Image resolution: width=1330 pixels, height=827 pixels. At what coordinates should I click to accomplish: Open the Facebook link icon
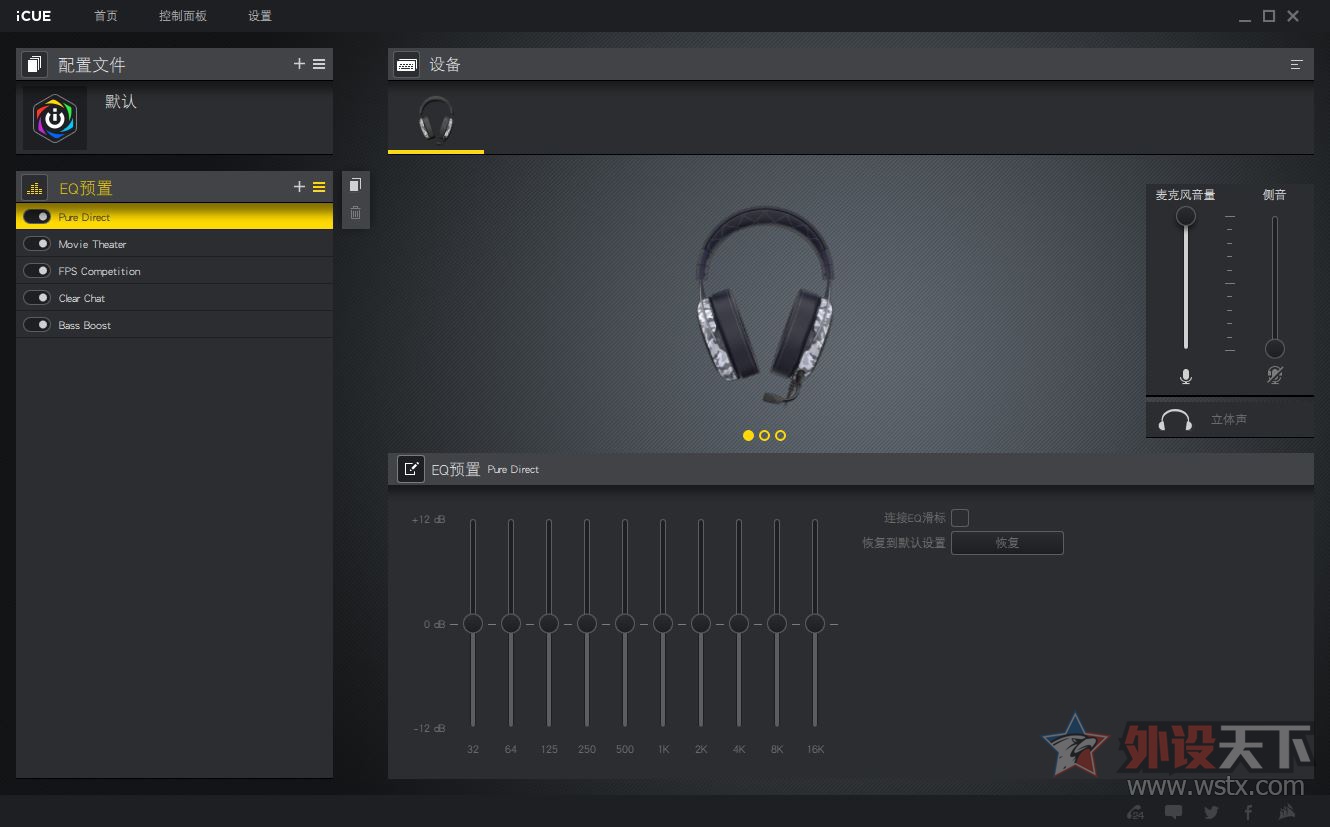coord(1248,812)
